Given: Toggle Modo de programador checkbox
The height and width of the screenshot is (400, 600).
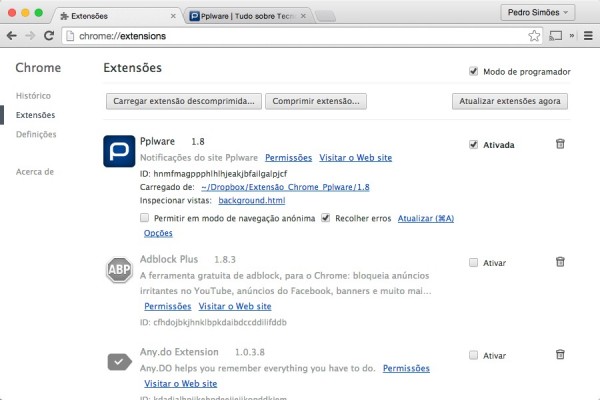Looking at the screenshot, I should 473,71.
